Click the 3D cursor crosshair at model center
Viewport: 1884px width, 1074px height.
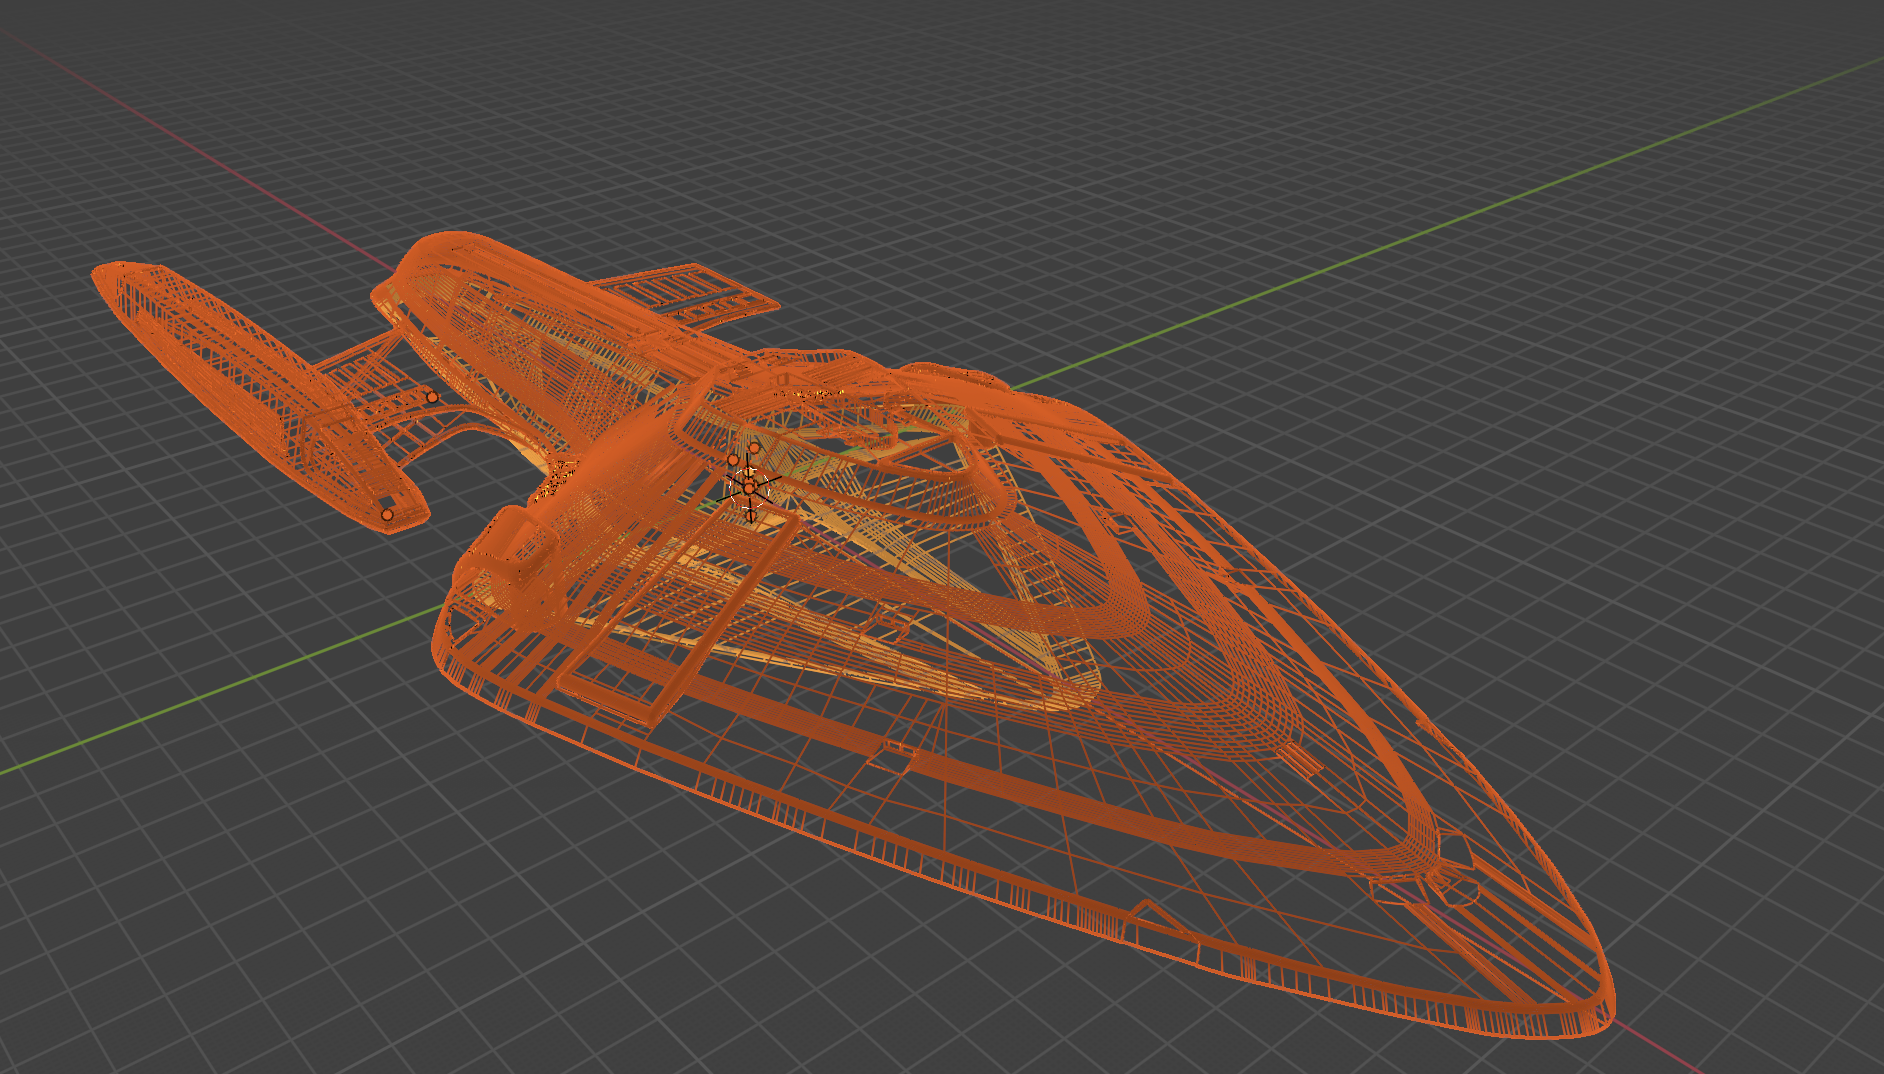click(x=749, y=488)
